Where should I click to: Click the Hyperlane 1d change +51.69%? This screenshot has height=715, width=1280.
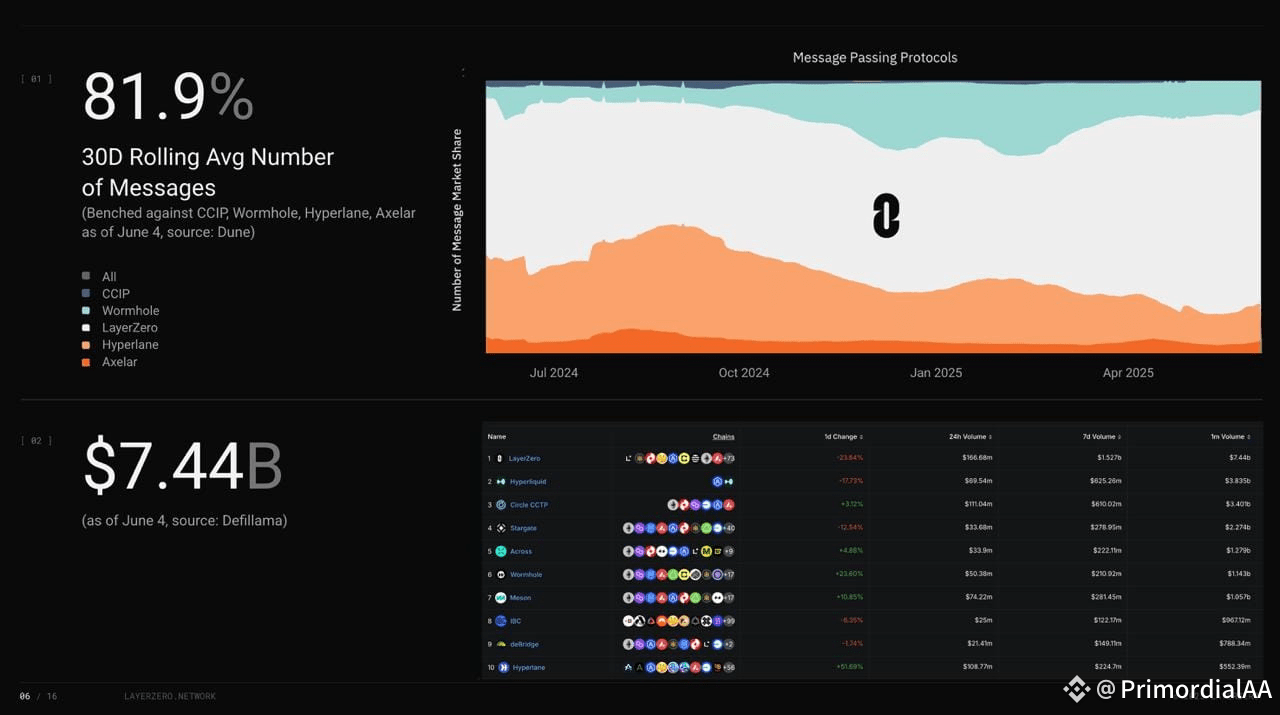[849, 667]
